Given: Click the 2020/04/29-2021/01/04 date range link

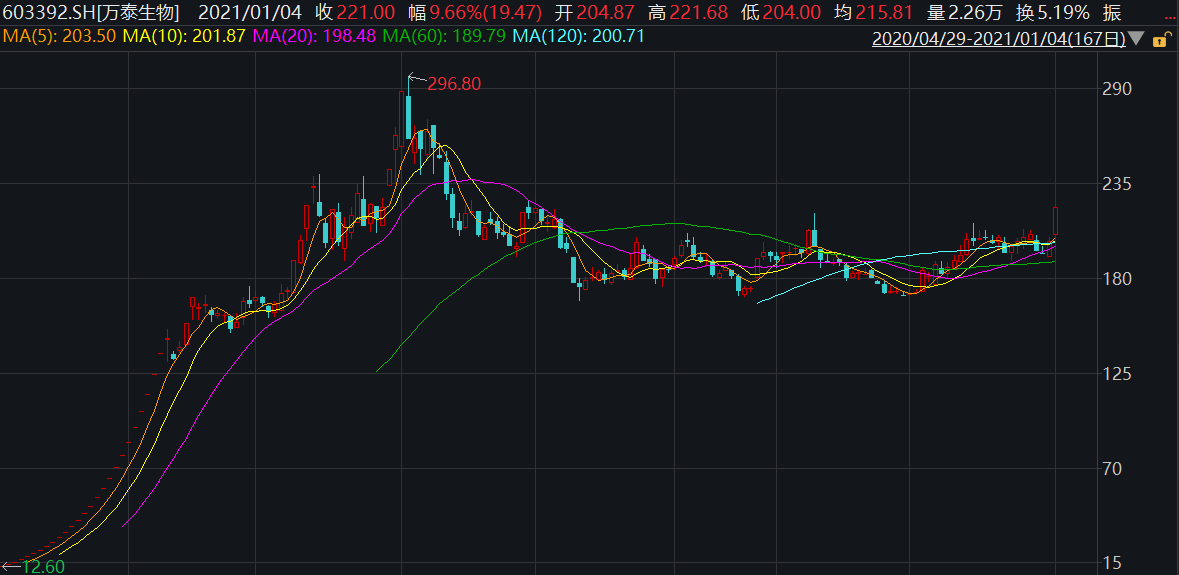Looking at the screenshot, I should point(999,40).
